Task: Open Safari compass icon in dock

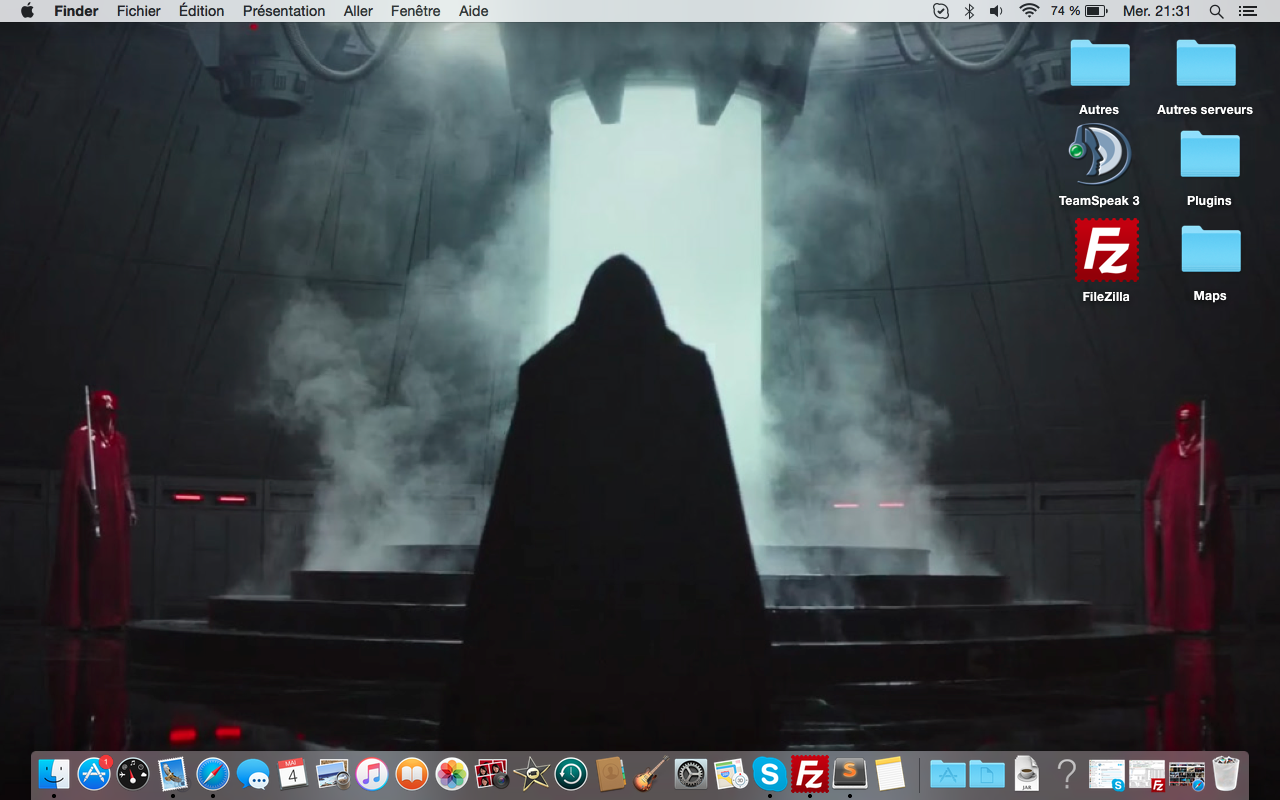Action: click(213, 773)
